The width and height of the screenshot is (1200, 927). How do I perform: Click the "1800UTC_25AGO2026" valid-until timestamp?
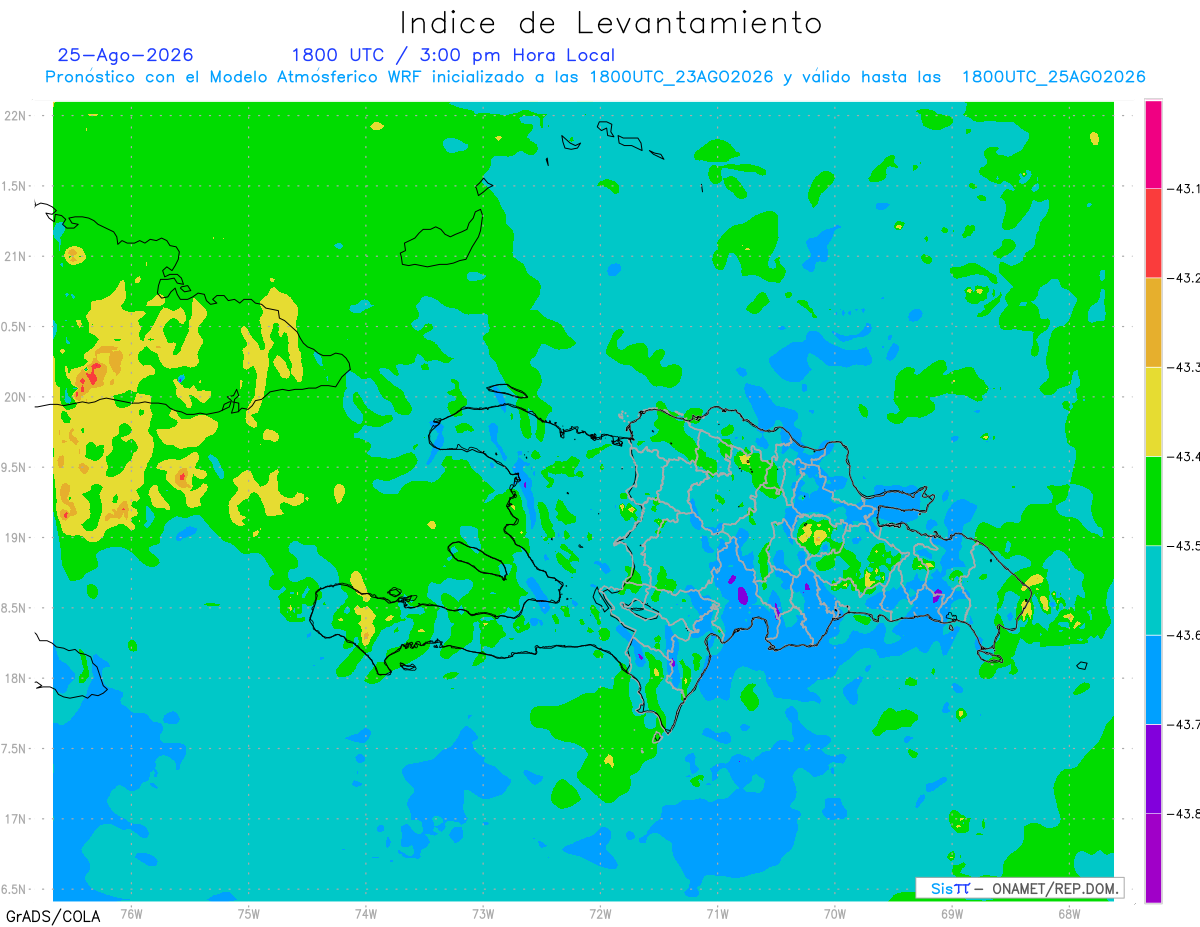click(x=1054, y=77)
